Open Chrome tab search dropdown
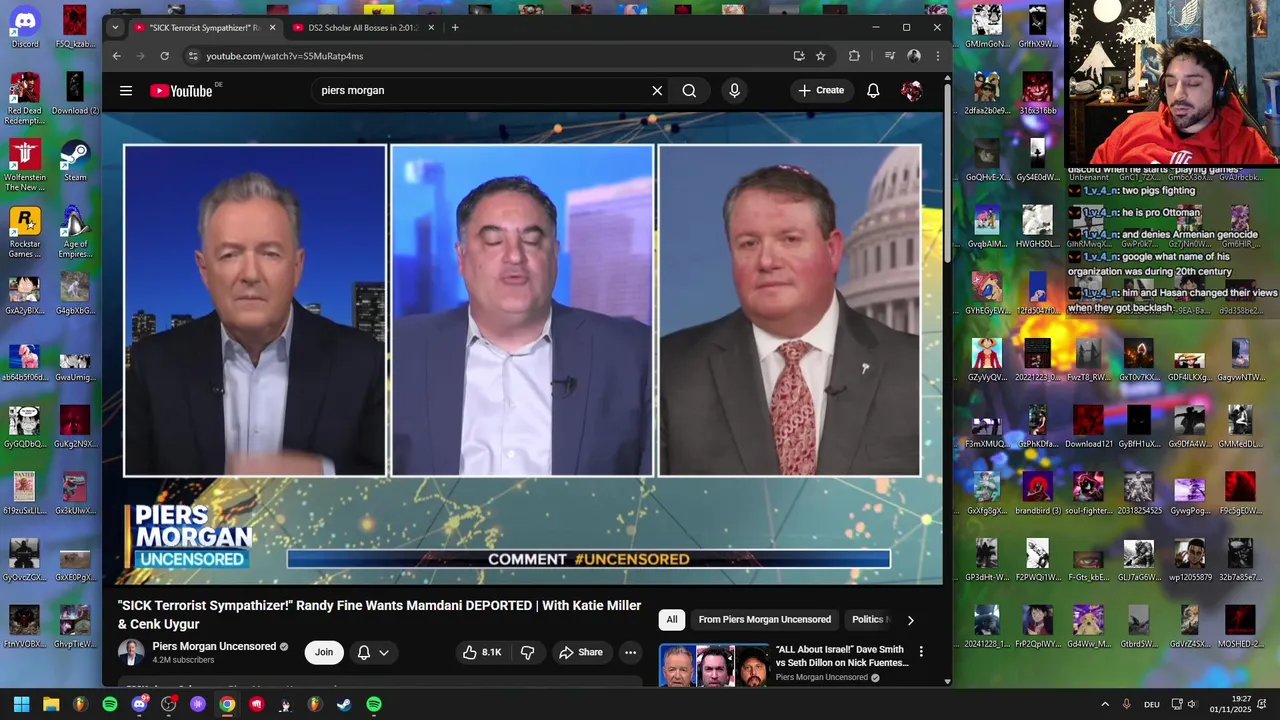 (115, 27)
